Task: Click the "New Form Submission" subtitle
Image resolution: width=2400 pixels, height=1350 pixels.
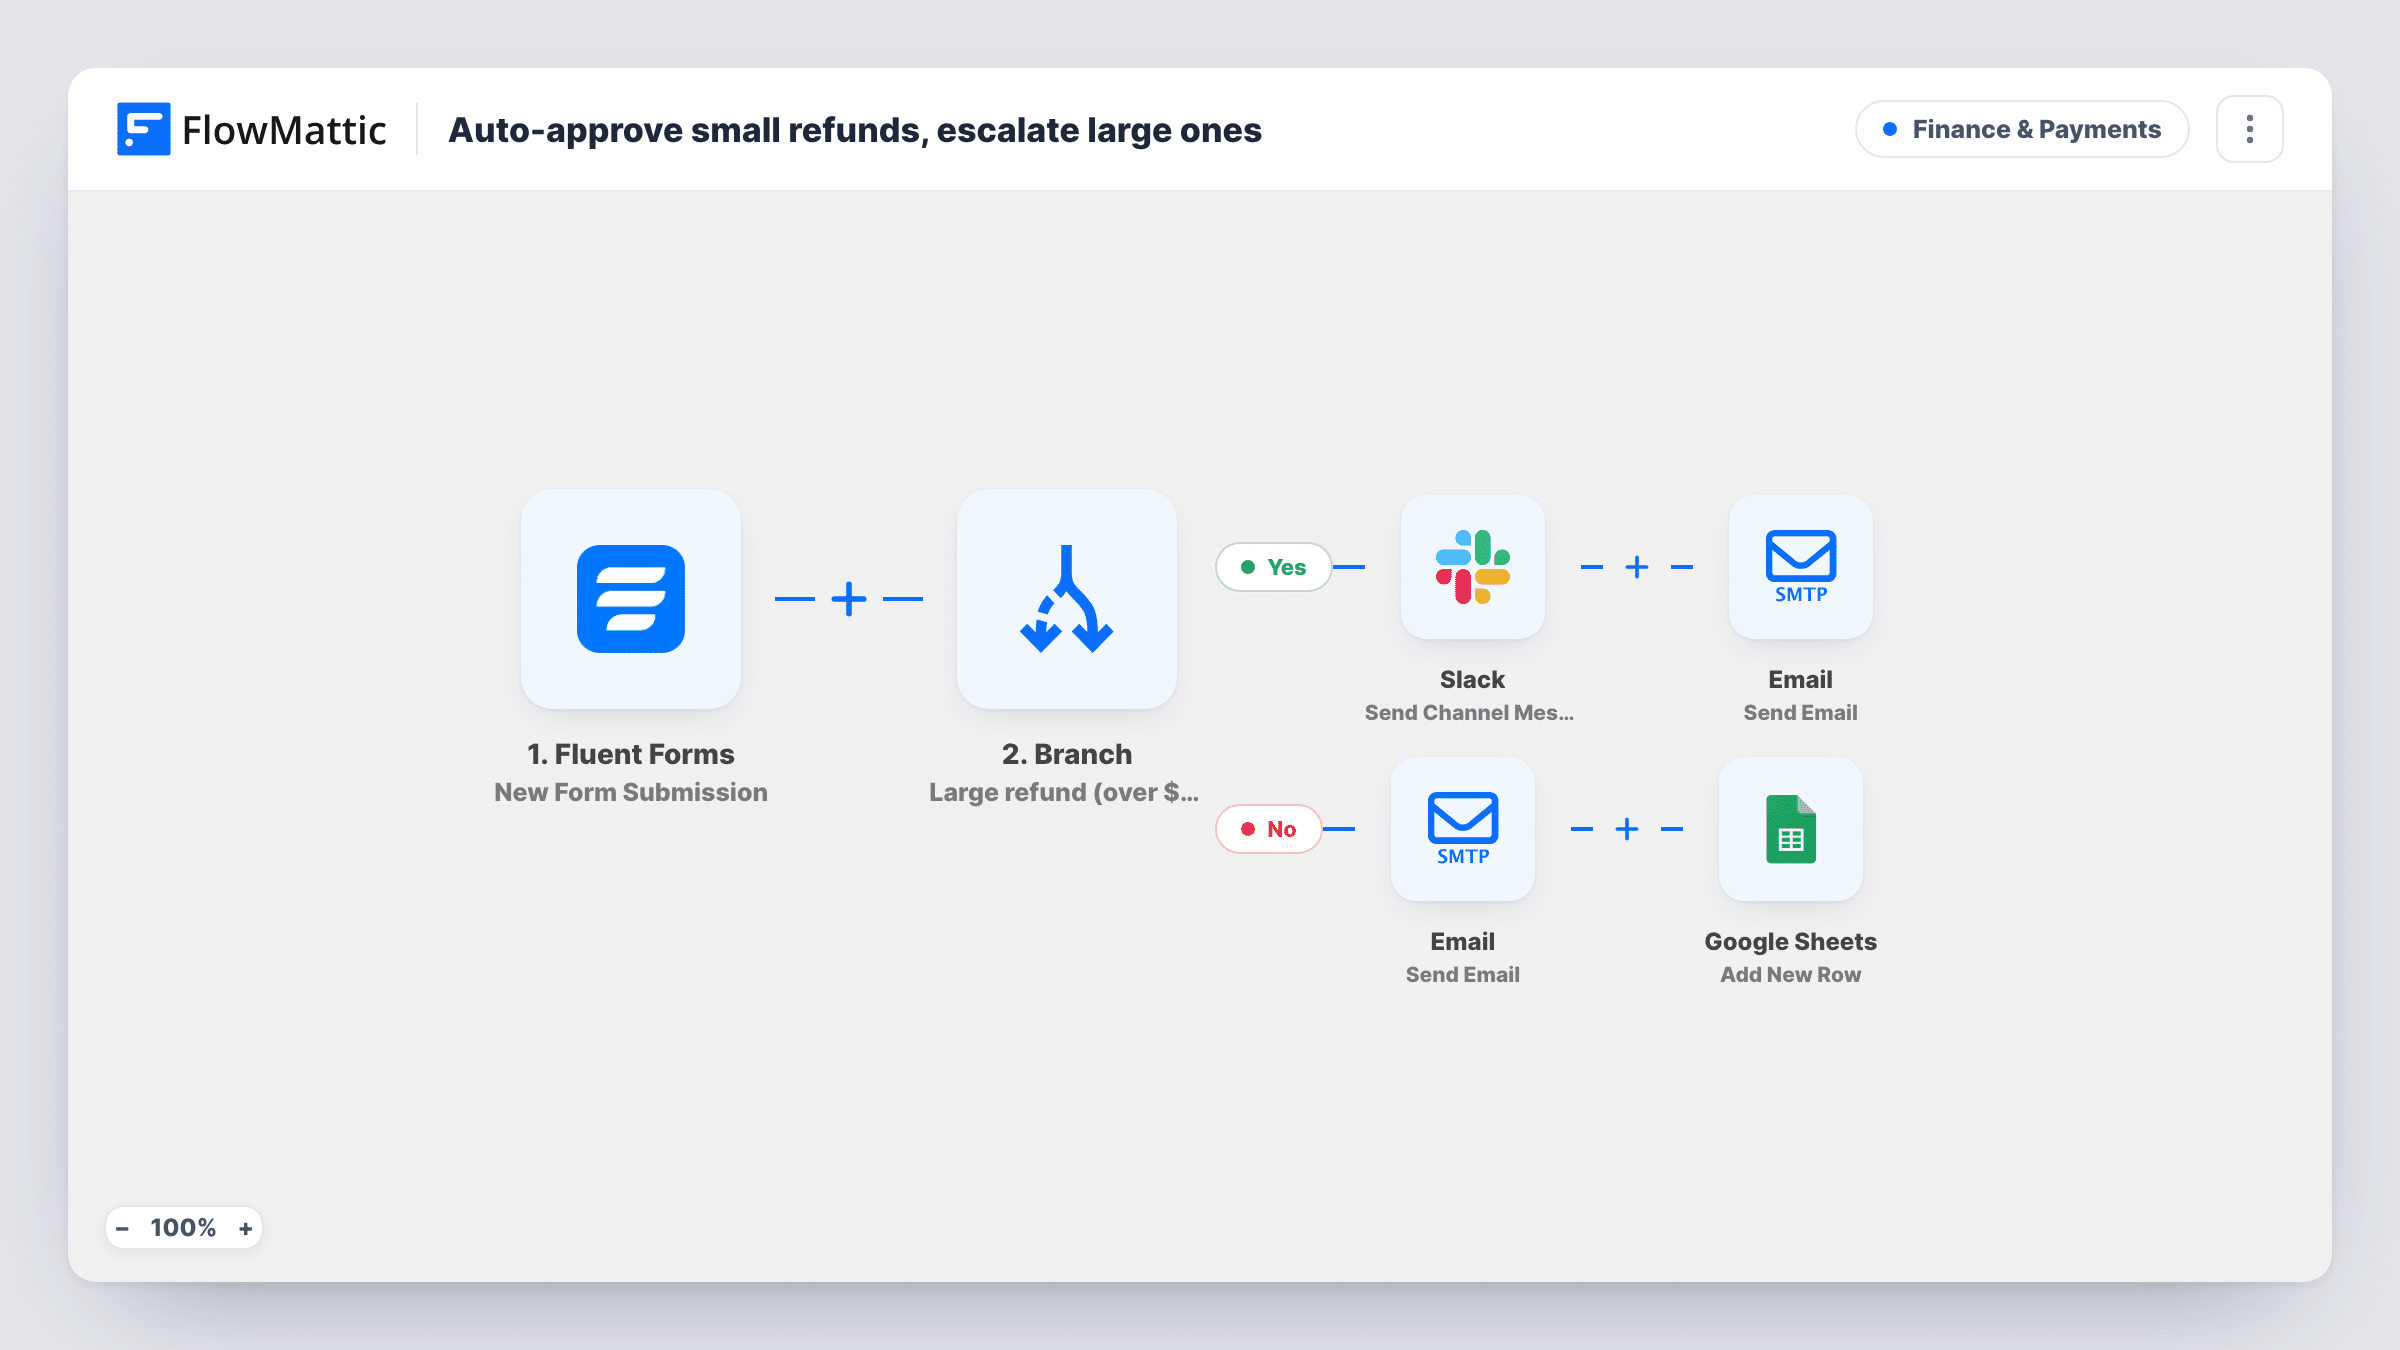Action: point(631,792)
